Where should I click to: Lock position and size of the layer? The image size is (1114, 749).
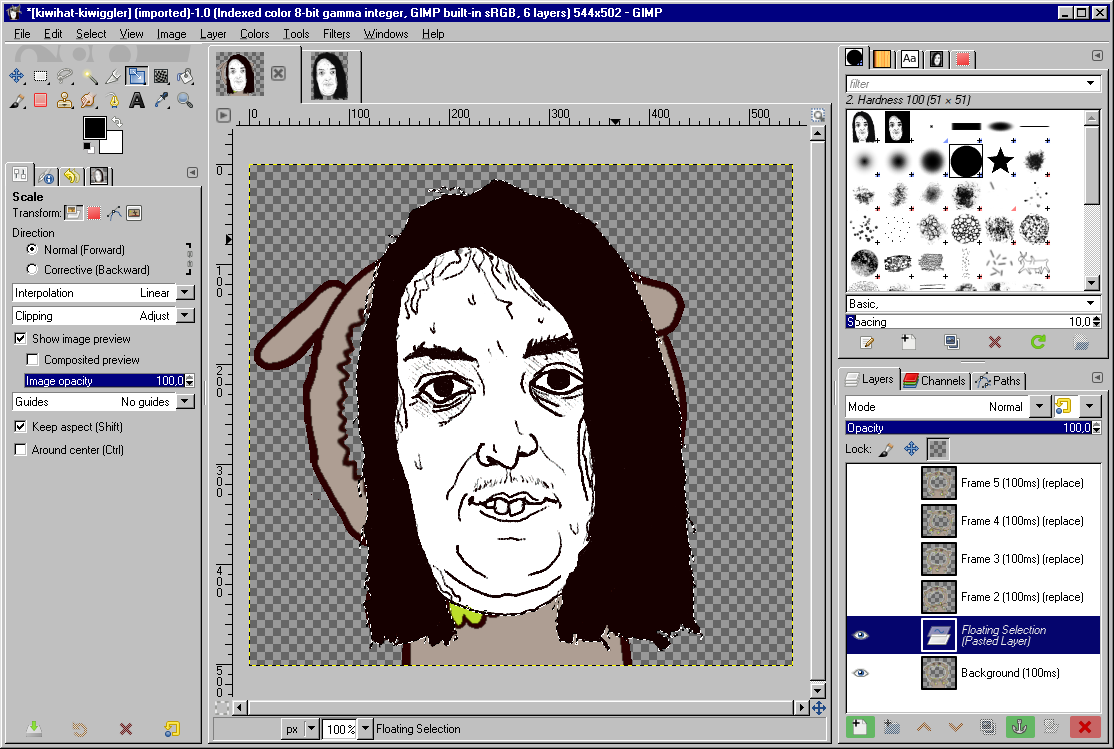click(x=912, y=449)
